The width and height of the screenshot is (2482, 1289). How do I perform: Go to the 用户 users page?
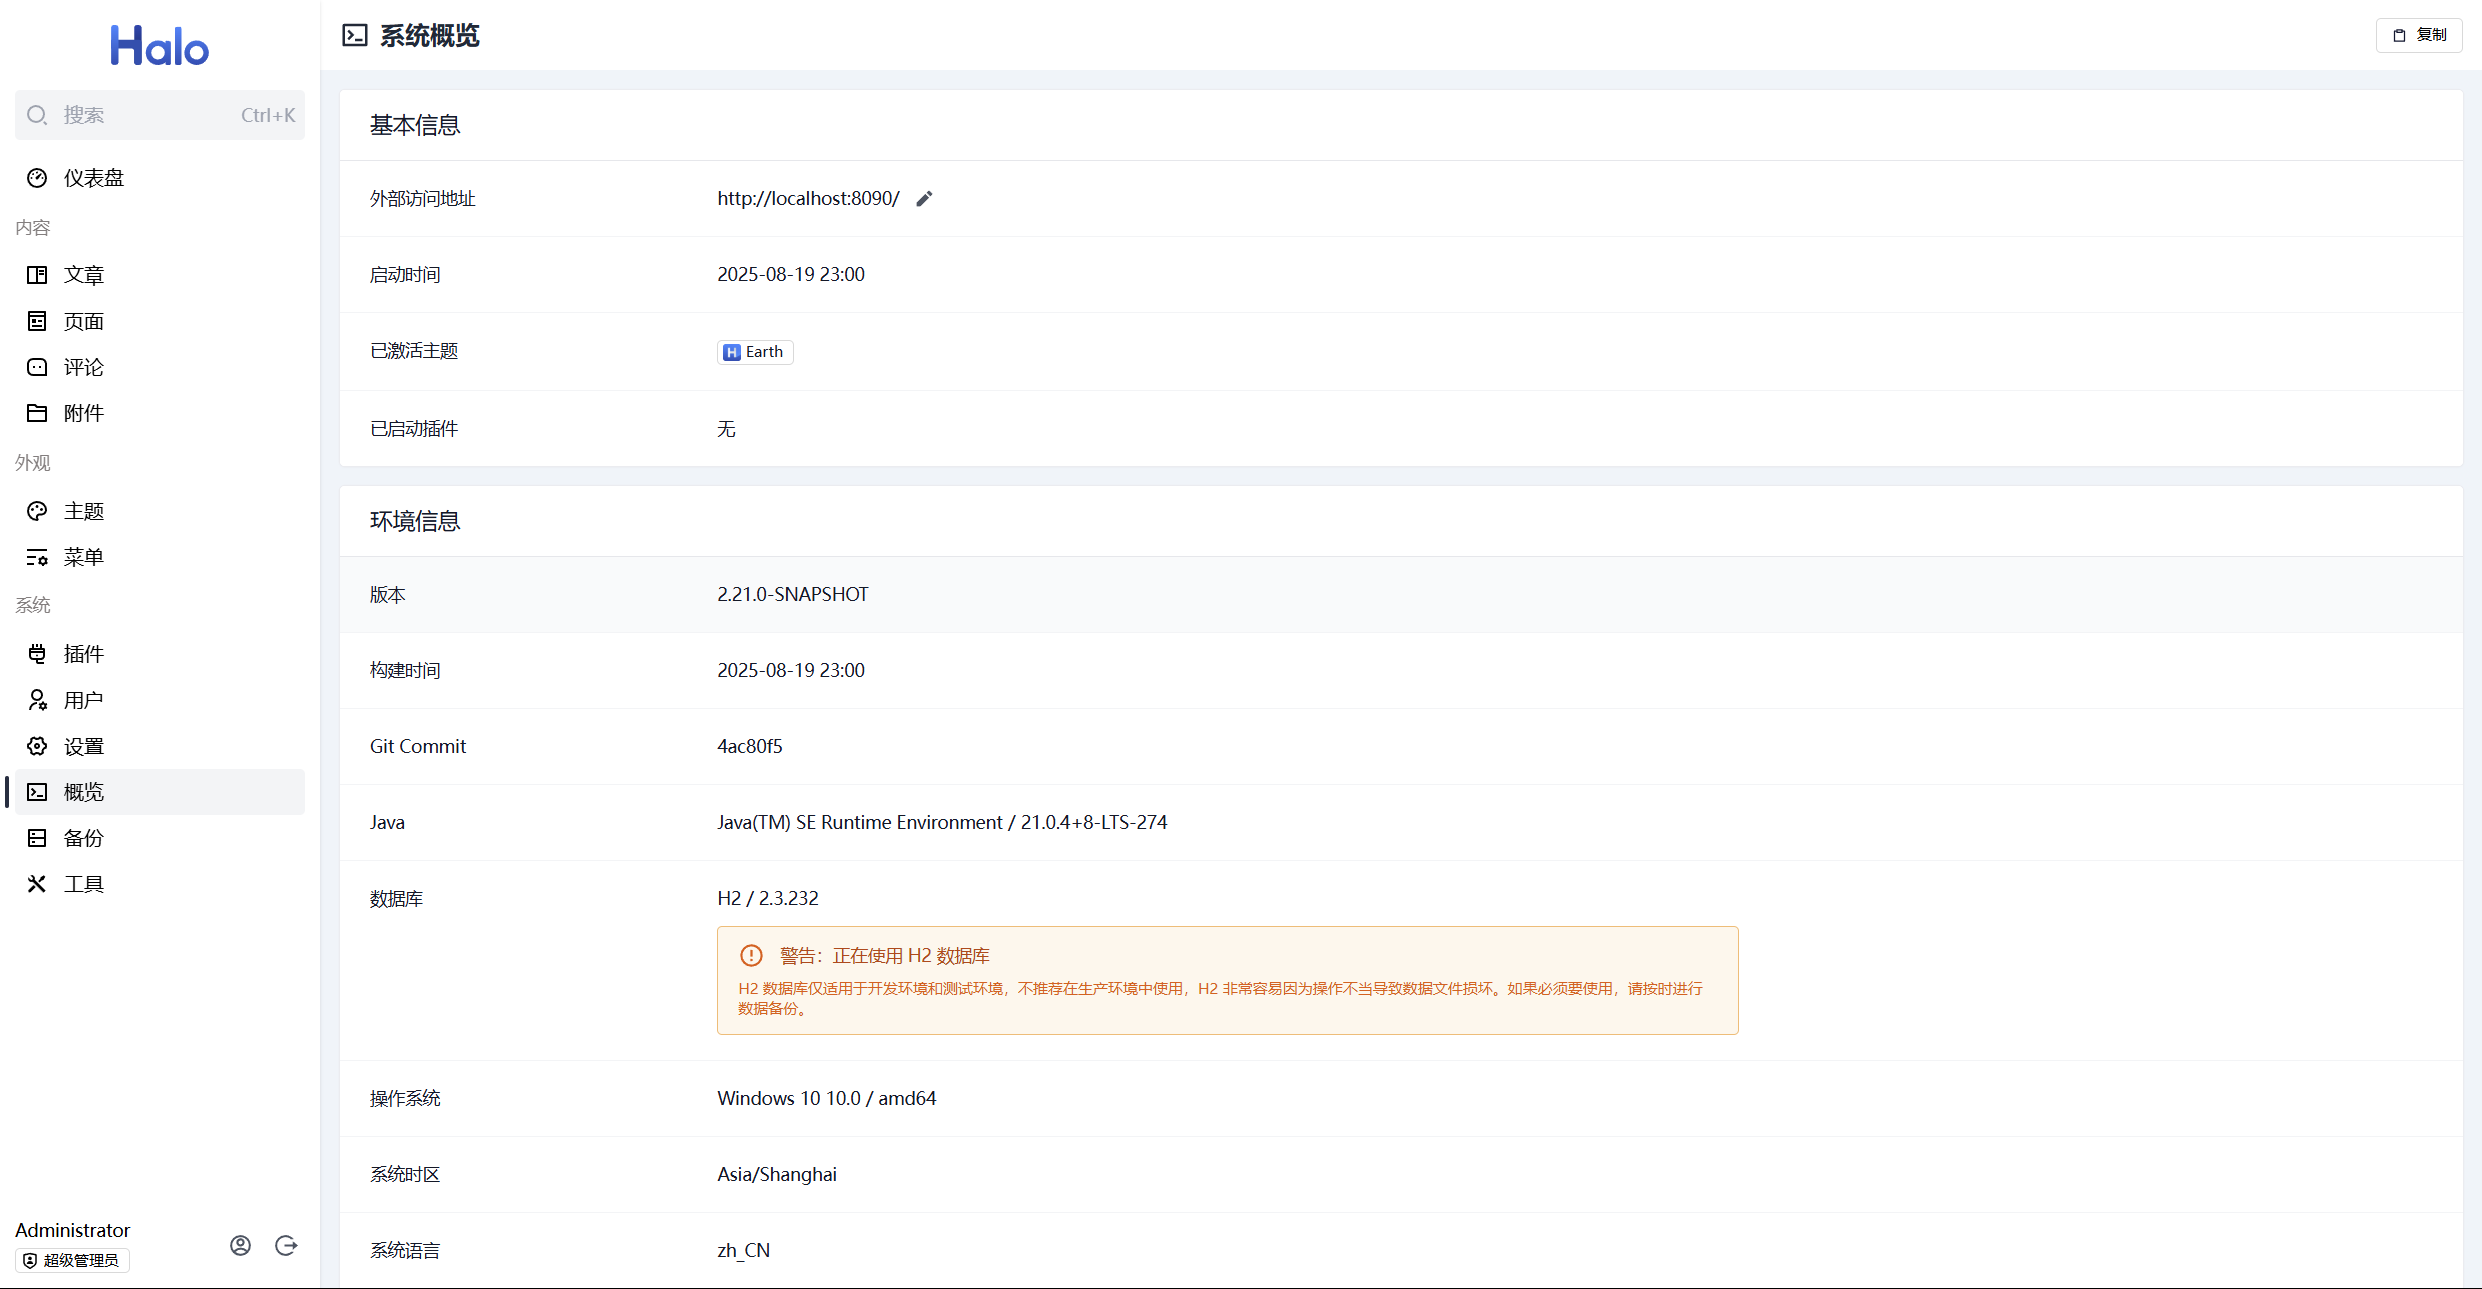click(x=83, y=700)
